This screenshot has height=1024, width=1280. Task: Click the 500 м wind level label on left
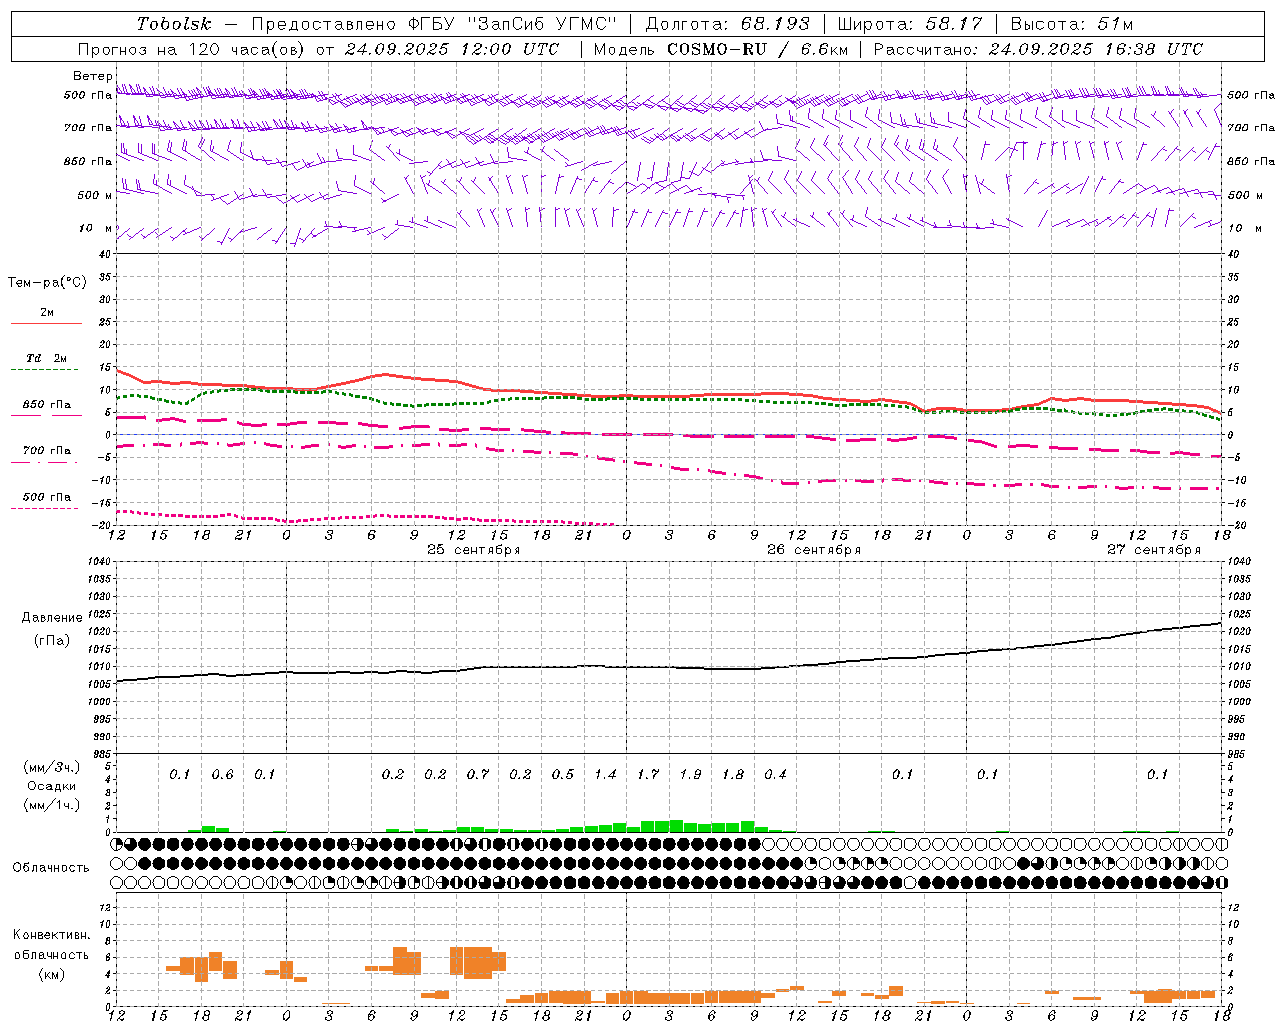[x=95, y=196]
